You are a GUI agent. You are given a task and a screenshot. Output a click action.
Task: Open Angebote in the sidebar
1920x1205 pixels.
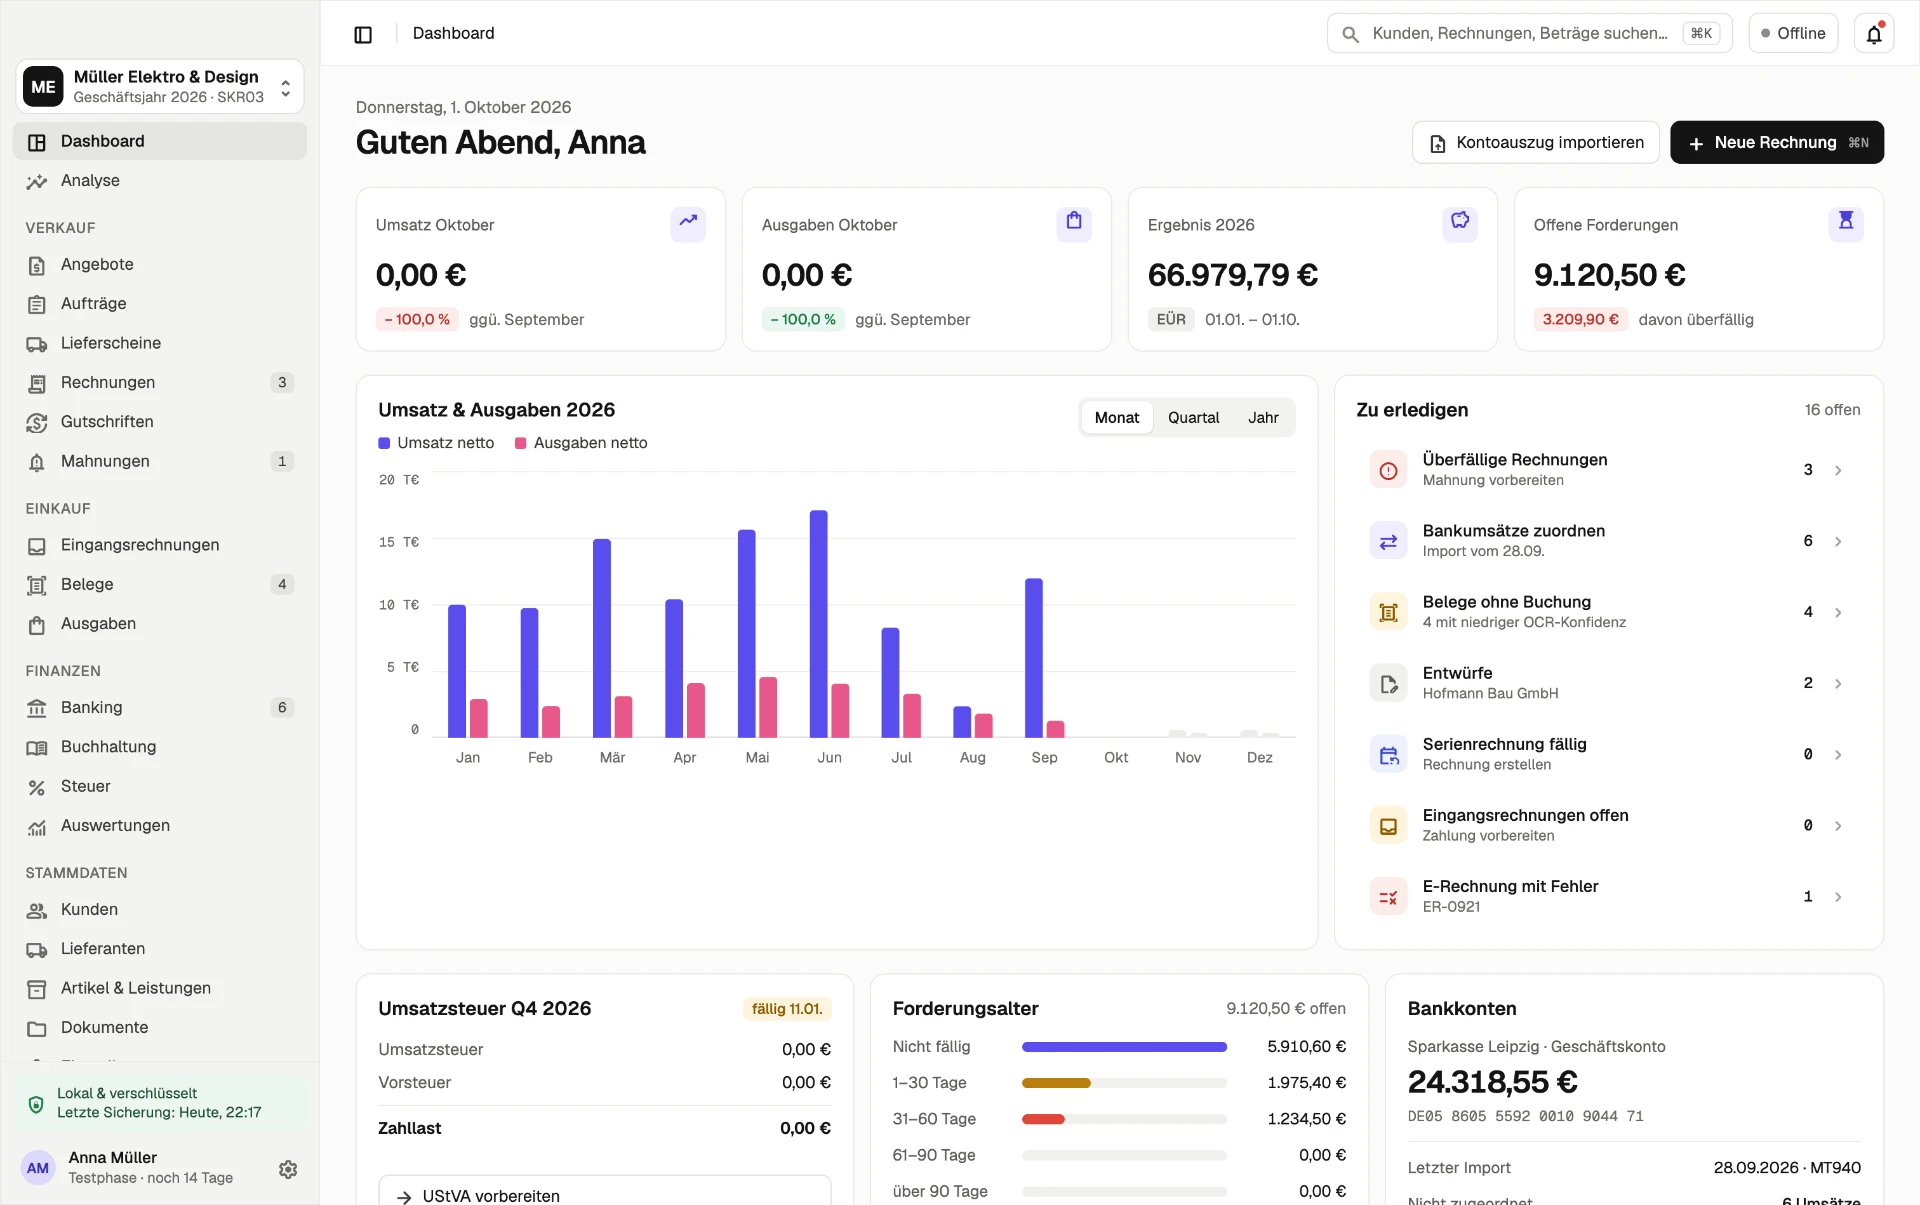click(160, 265)
